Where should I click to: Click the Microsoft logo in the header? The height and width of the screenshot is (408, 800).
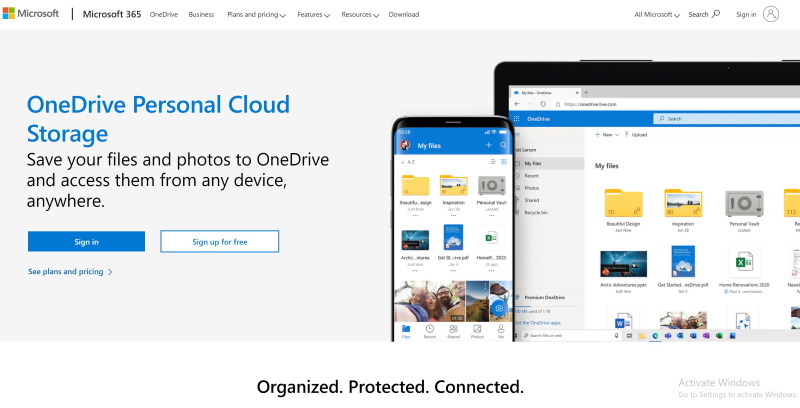(30, 14)
